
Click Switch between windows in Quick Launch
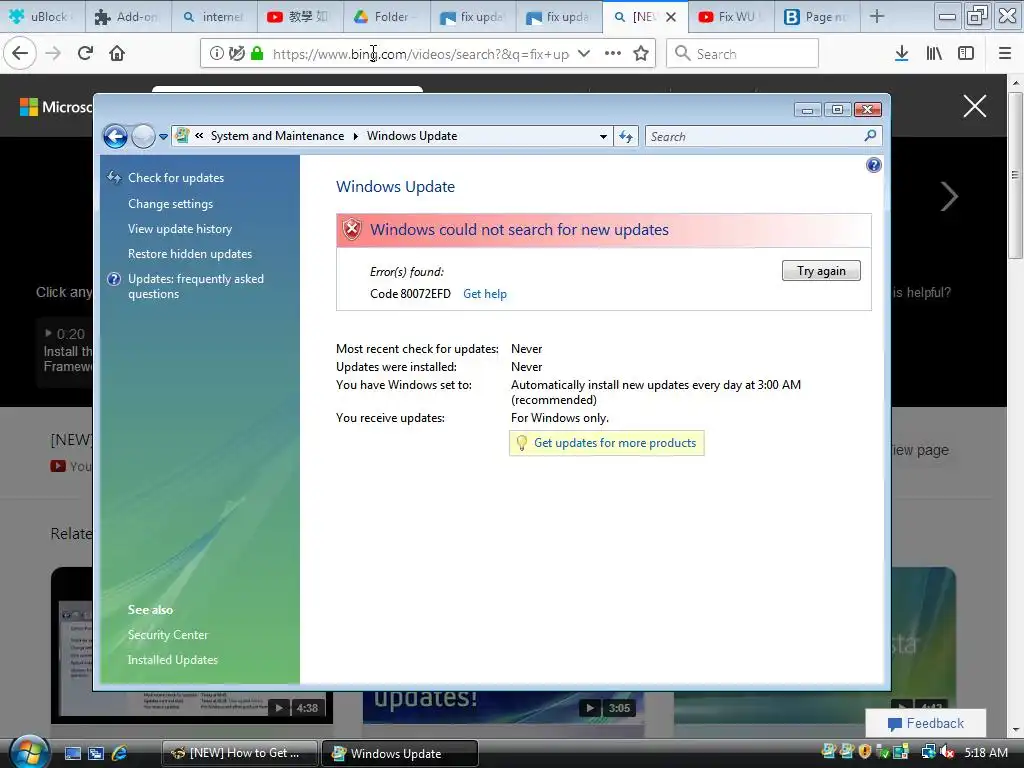pyautogui.click(x=96, y=753)
